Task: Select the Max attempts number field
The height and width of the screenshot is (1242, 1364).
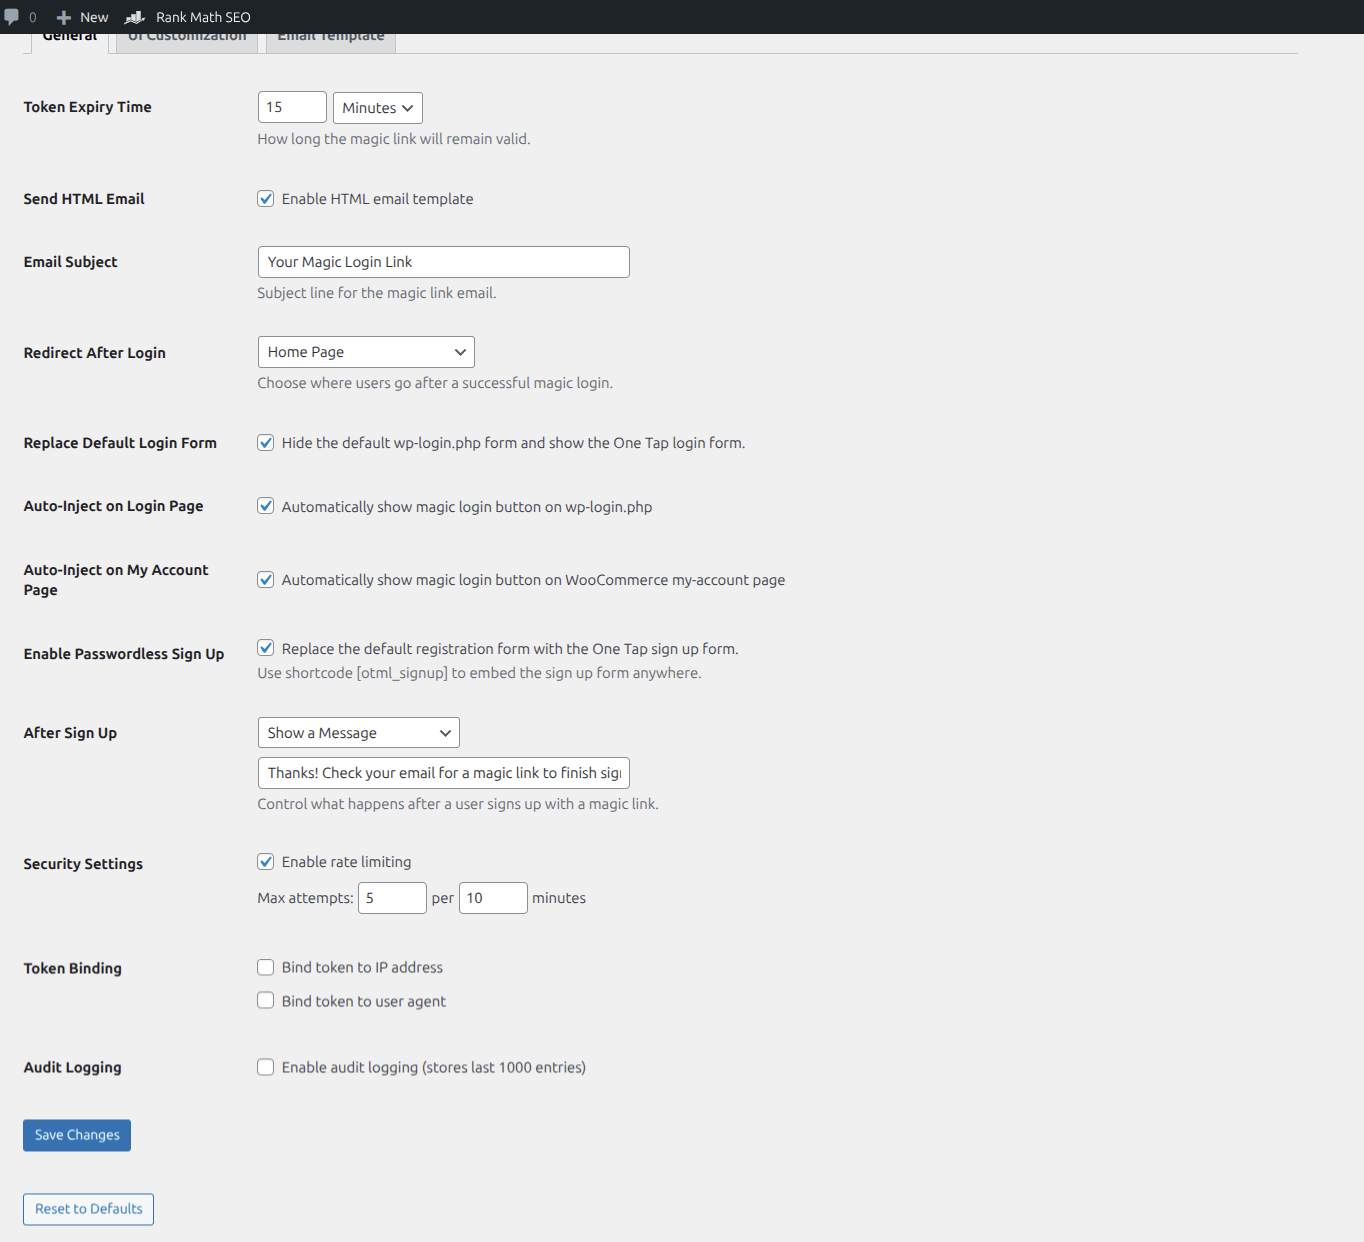Action: point(392,897)
